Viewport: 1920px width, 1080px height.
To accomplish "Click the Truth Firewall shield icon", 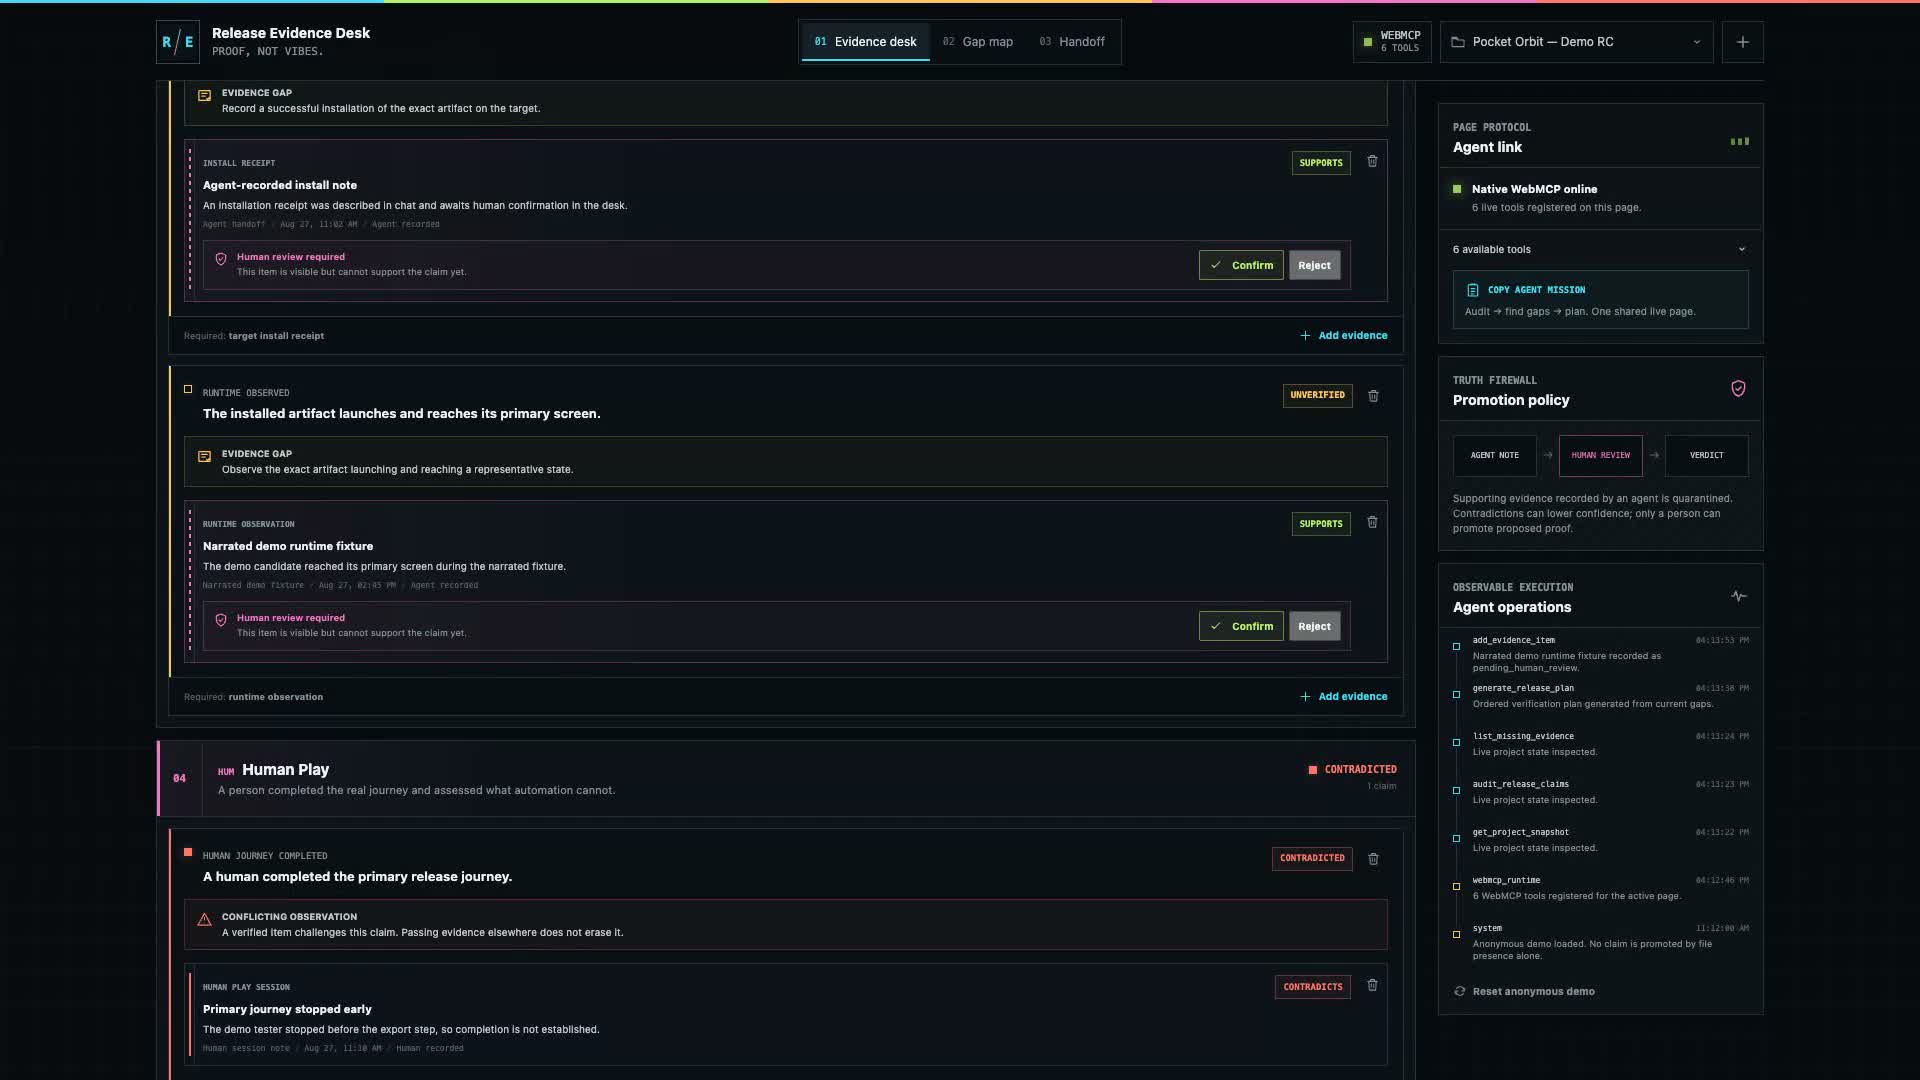I will click(x=1738, y=389).
